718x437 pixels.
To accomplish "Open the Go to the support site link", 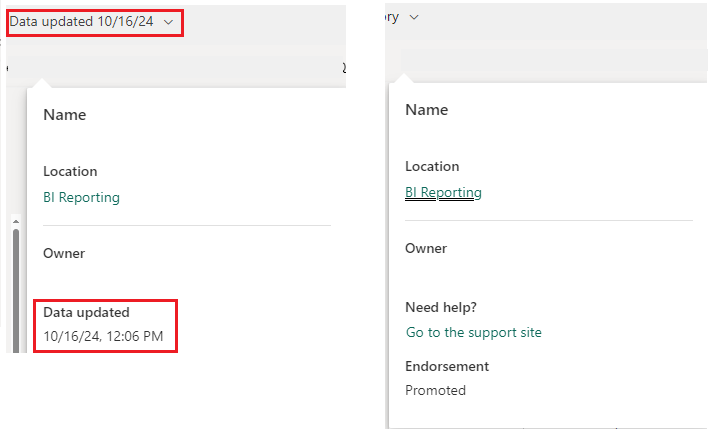I will click(473, 332).
